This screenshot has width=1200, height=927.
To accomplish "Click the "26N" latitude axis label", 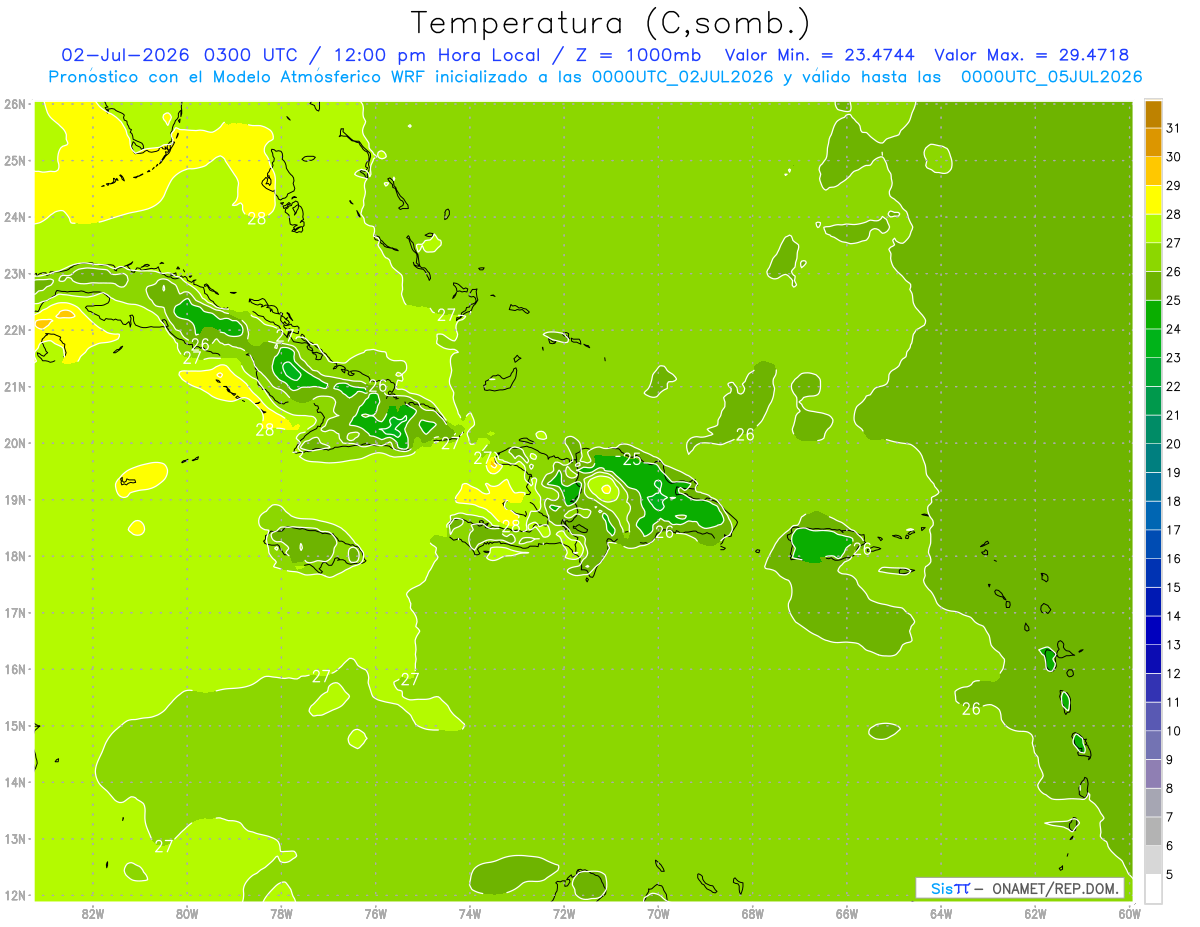I will click(14, 104).
